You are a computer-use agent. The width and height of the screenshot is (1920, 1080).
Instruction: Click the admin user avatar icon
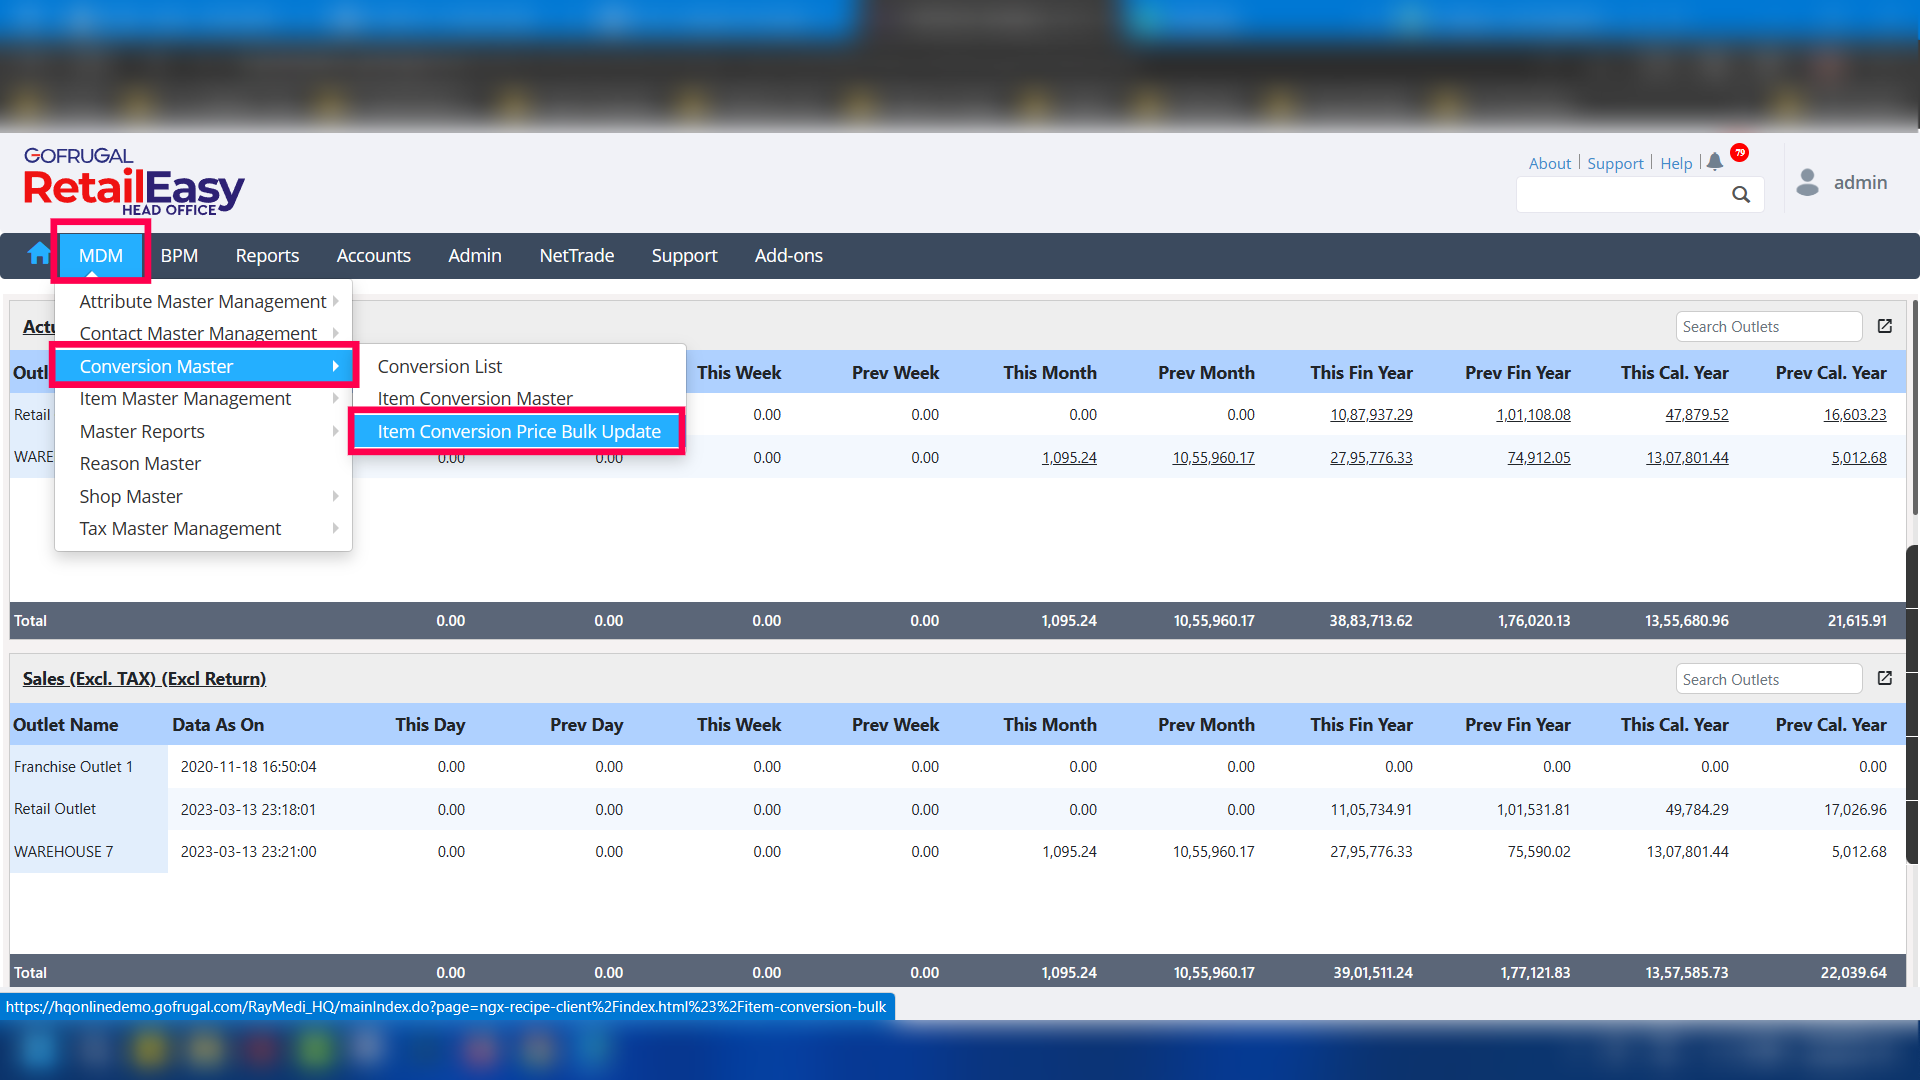click(x=1807, y=182)
